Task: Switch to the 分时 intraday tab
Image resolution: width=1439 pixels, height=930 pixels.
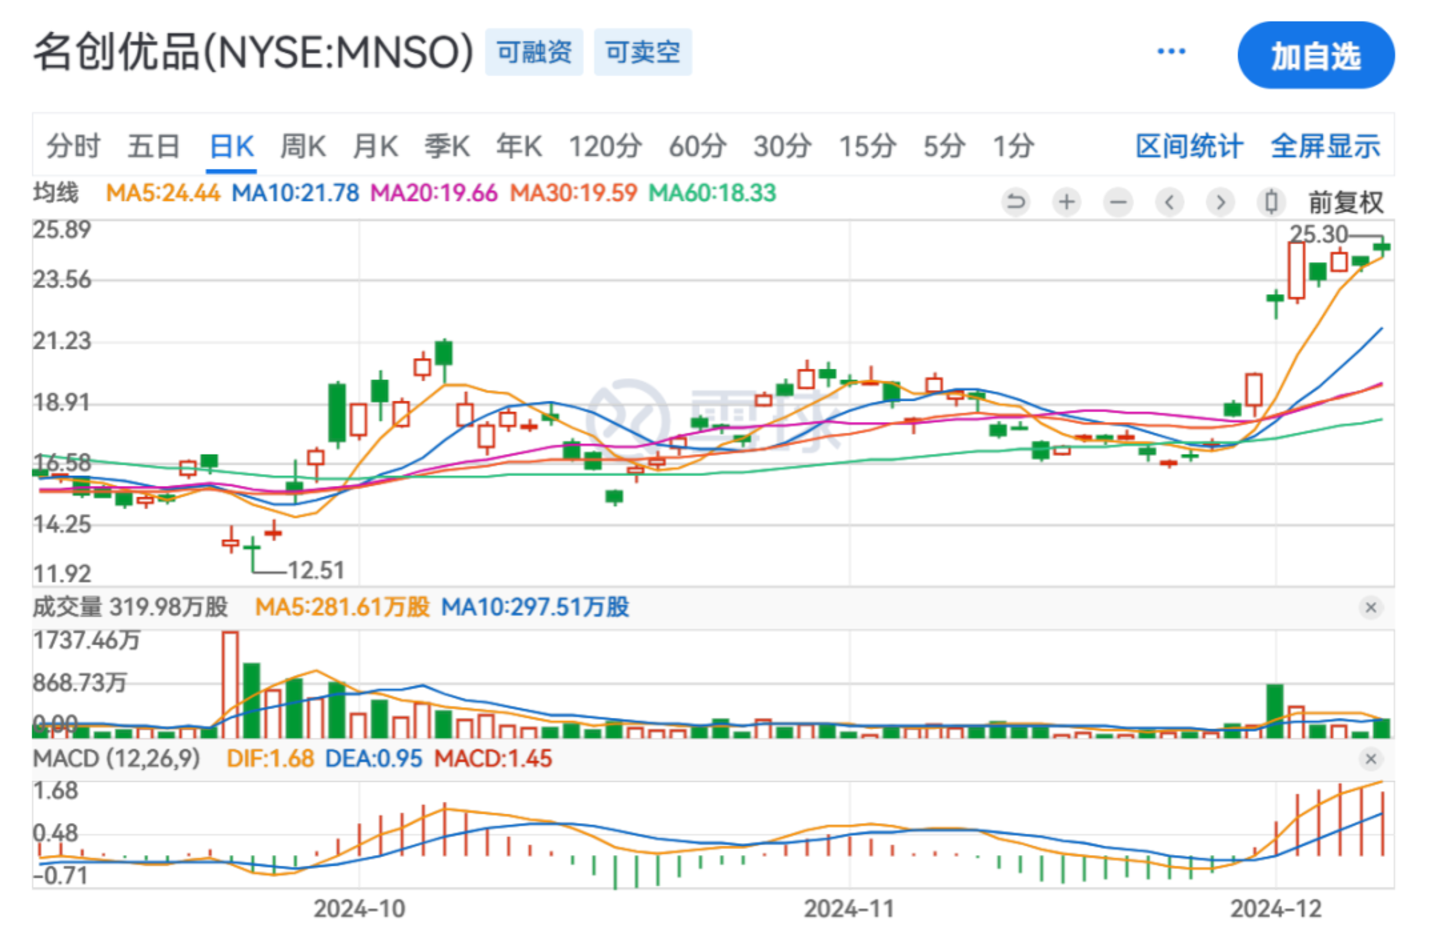Action: click(73, 147)
